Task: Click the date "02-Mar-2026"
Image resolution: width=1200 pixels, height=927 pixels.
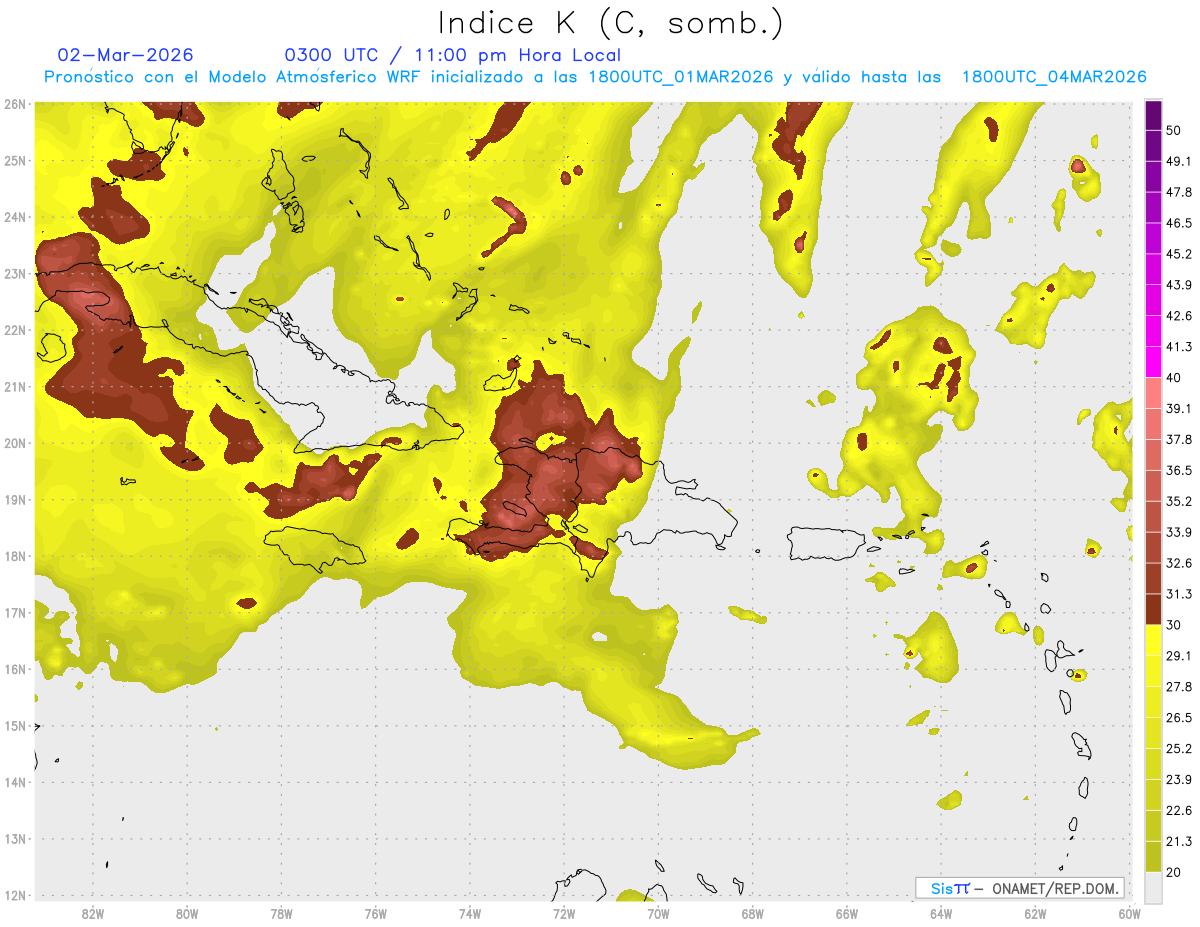Action: click(x=125, y=55)
